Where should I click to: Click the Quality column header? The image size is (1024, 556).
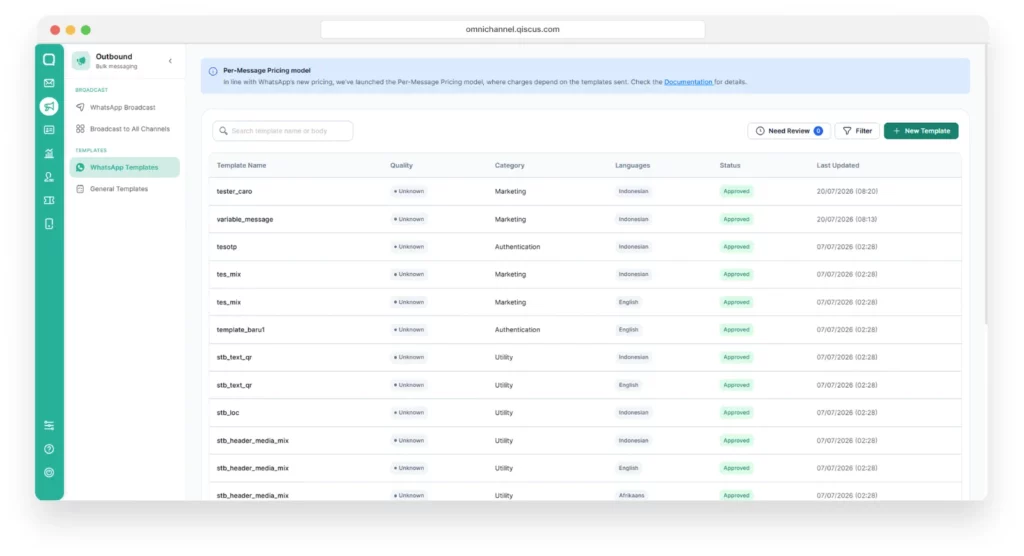click(402, 165)
